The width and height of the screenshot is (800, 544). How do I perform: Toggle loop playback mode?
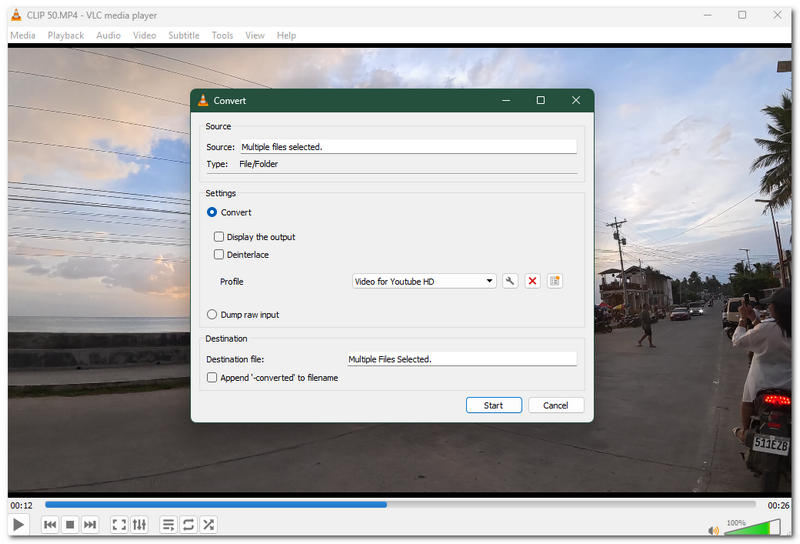tap(188, 524)
